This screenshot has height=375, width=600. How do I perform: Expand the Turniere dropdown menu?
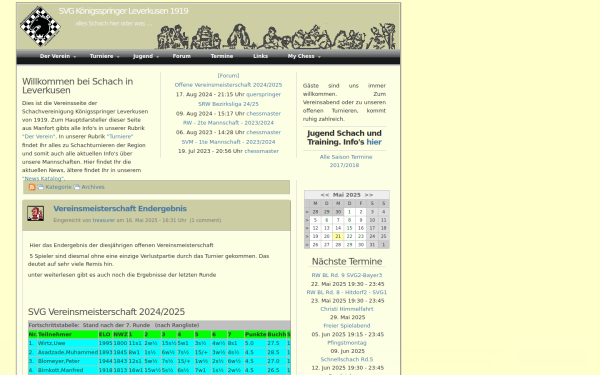[x=104, y=56]
